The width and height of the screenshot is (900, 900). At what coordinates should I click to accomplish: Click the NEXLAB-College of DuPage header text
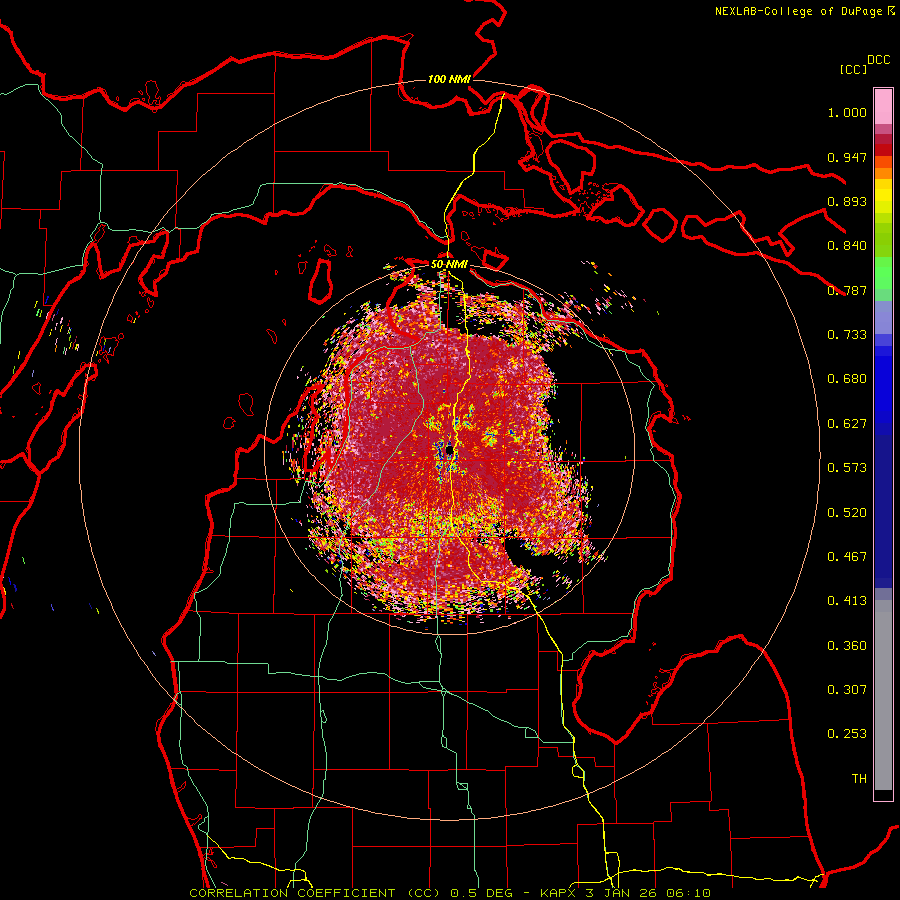click(805, 11)
